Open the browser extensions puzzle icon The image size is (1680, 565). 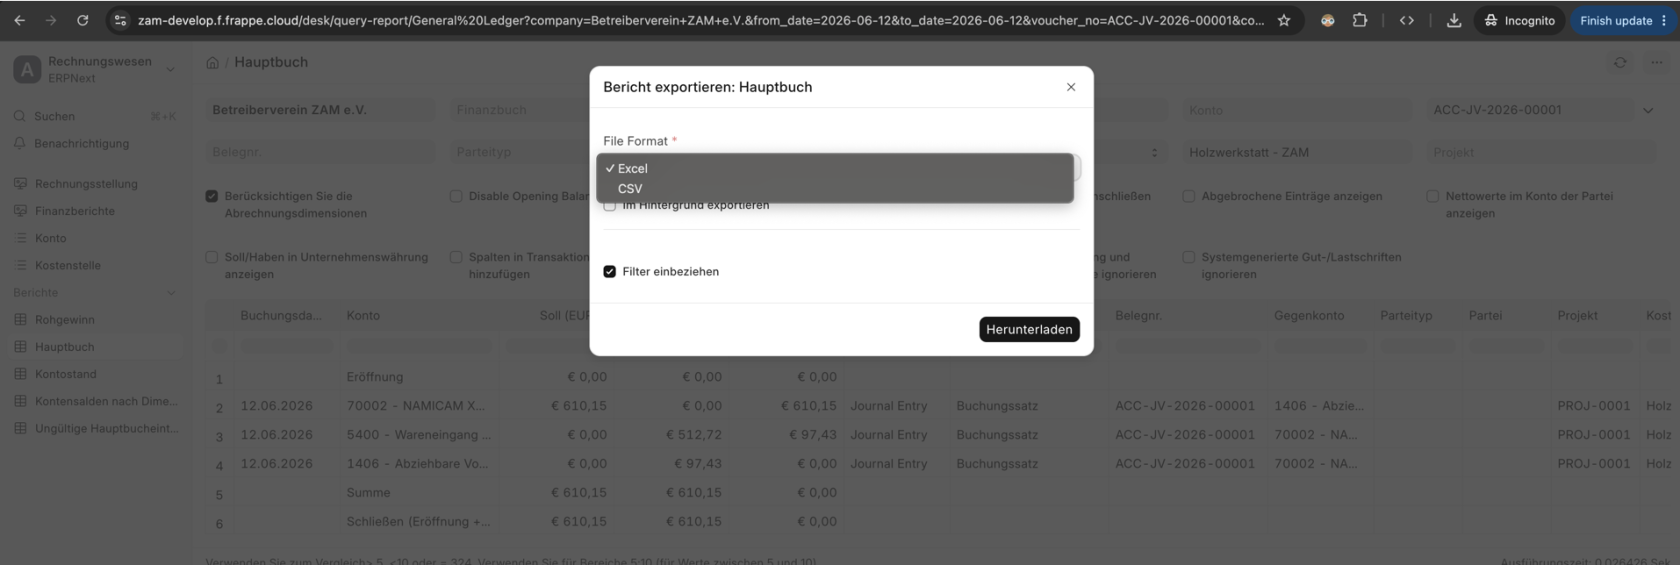click(1360, 20)
